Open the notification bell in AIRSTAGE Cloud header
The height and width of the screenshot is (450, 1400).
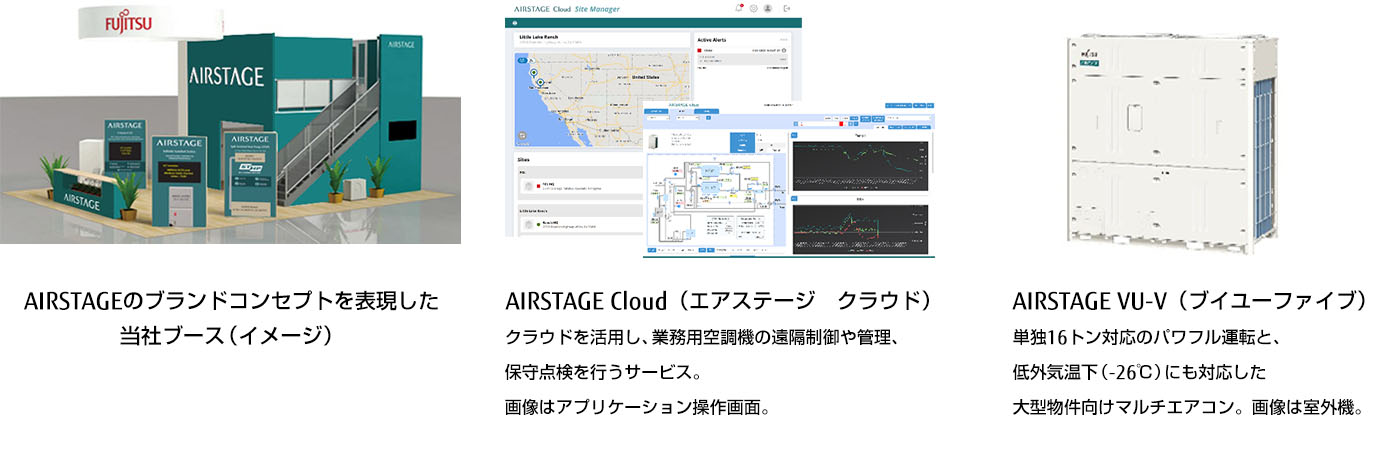point(739,8)
